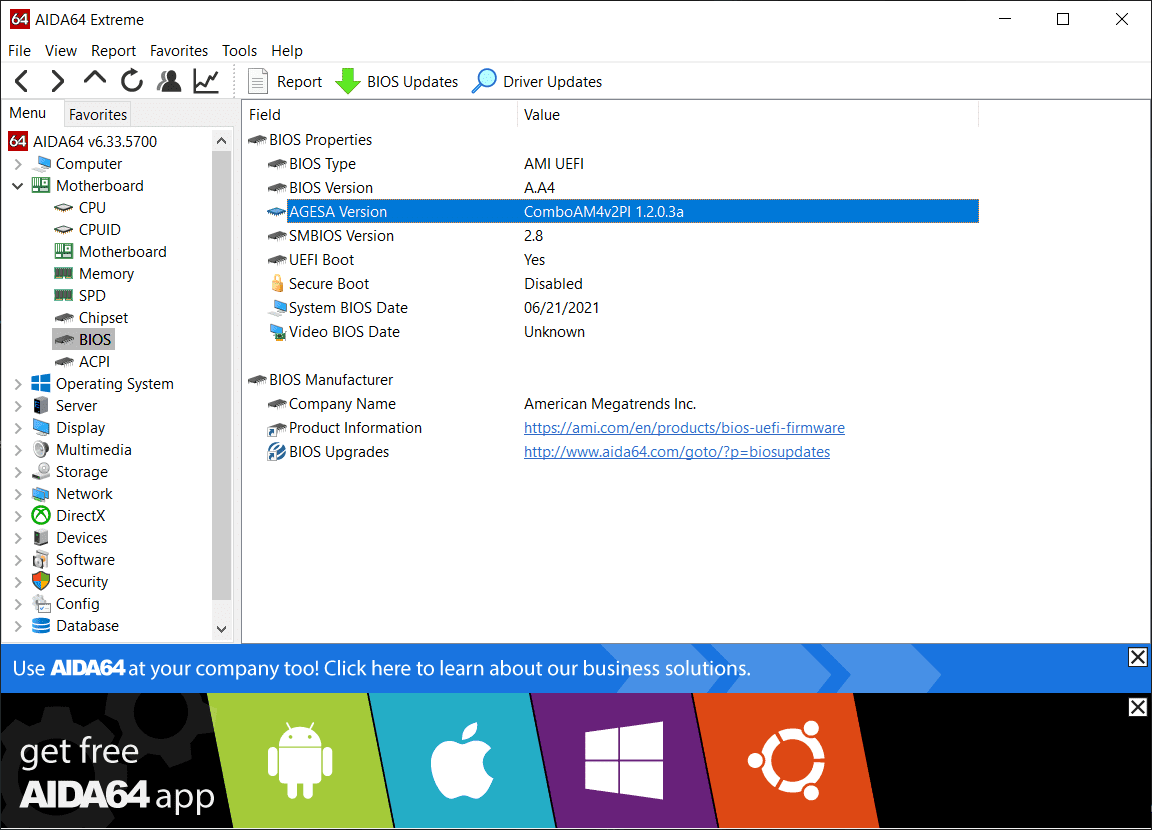Click the tree scrollbar down arrow
This screenshot has width=1152, height=830.
[x=221, y=629]
